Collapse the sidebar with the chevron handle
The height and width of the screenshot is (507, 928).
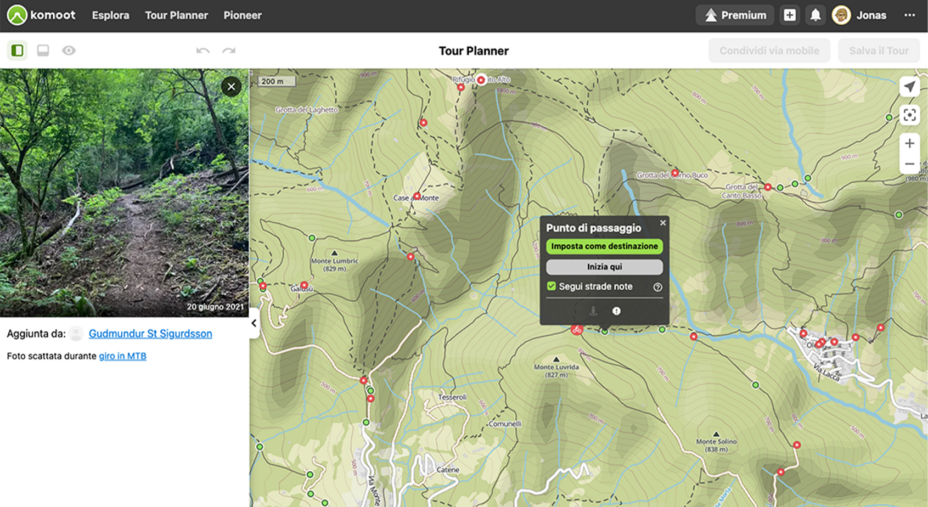coord(254,323)
